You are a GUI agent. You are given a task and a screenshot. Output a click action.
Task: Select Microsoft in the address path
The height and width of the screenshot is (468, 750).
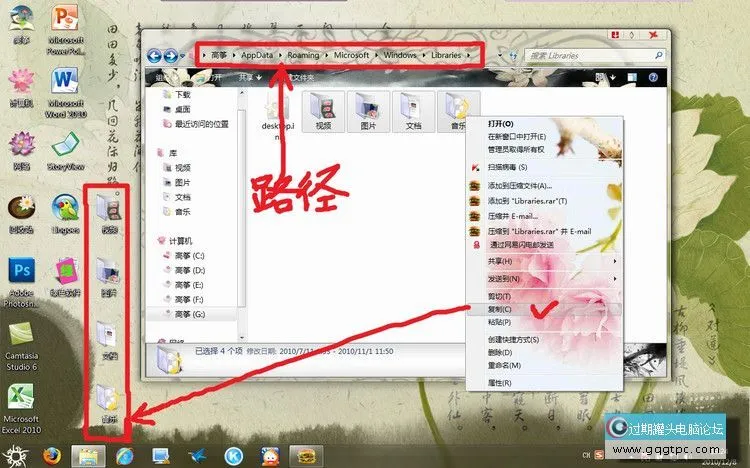click(352, 55)
